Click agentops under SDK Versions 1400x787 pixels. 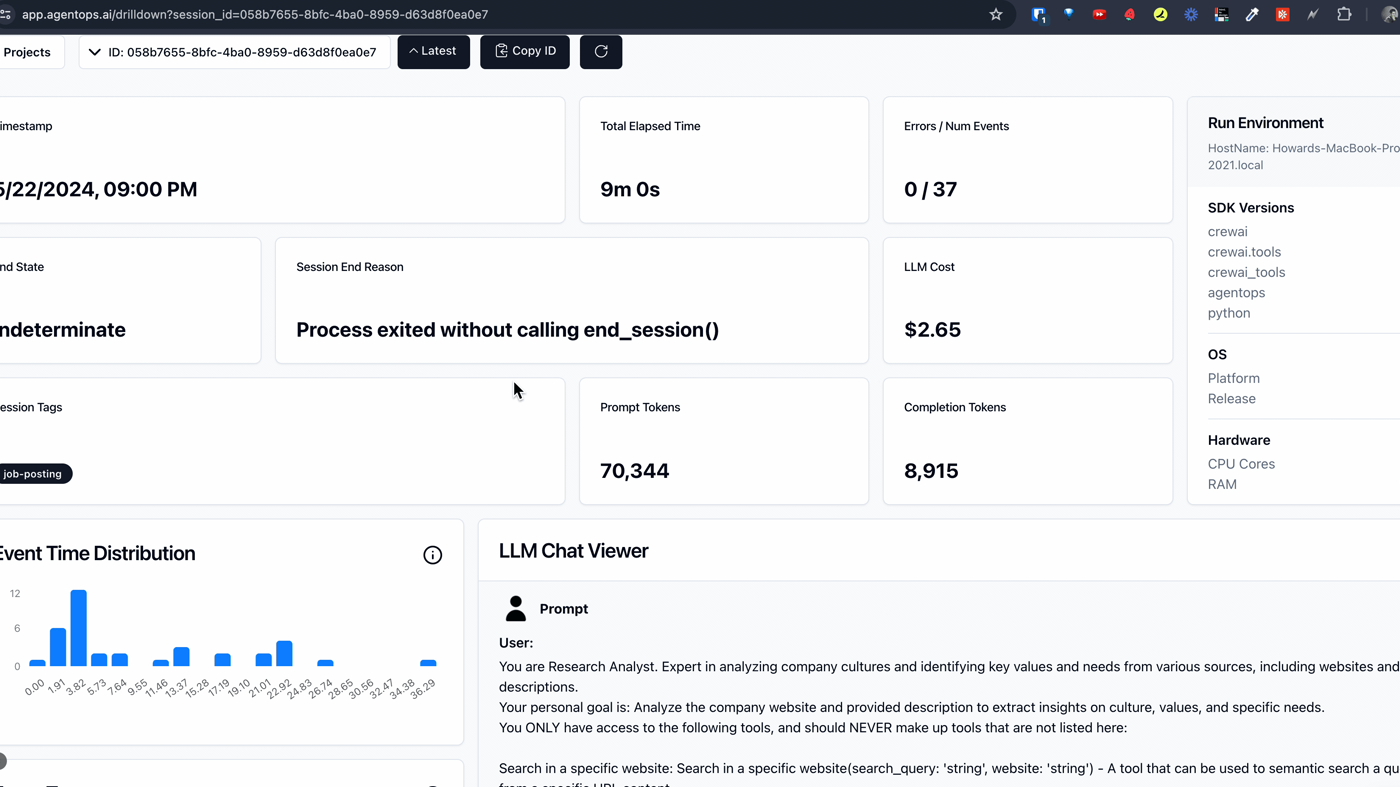(1236, 293)
